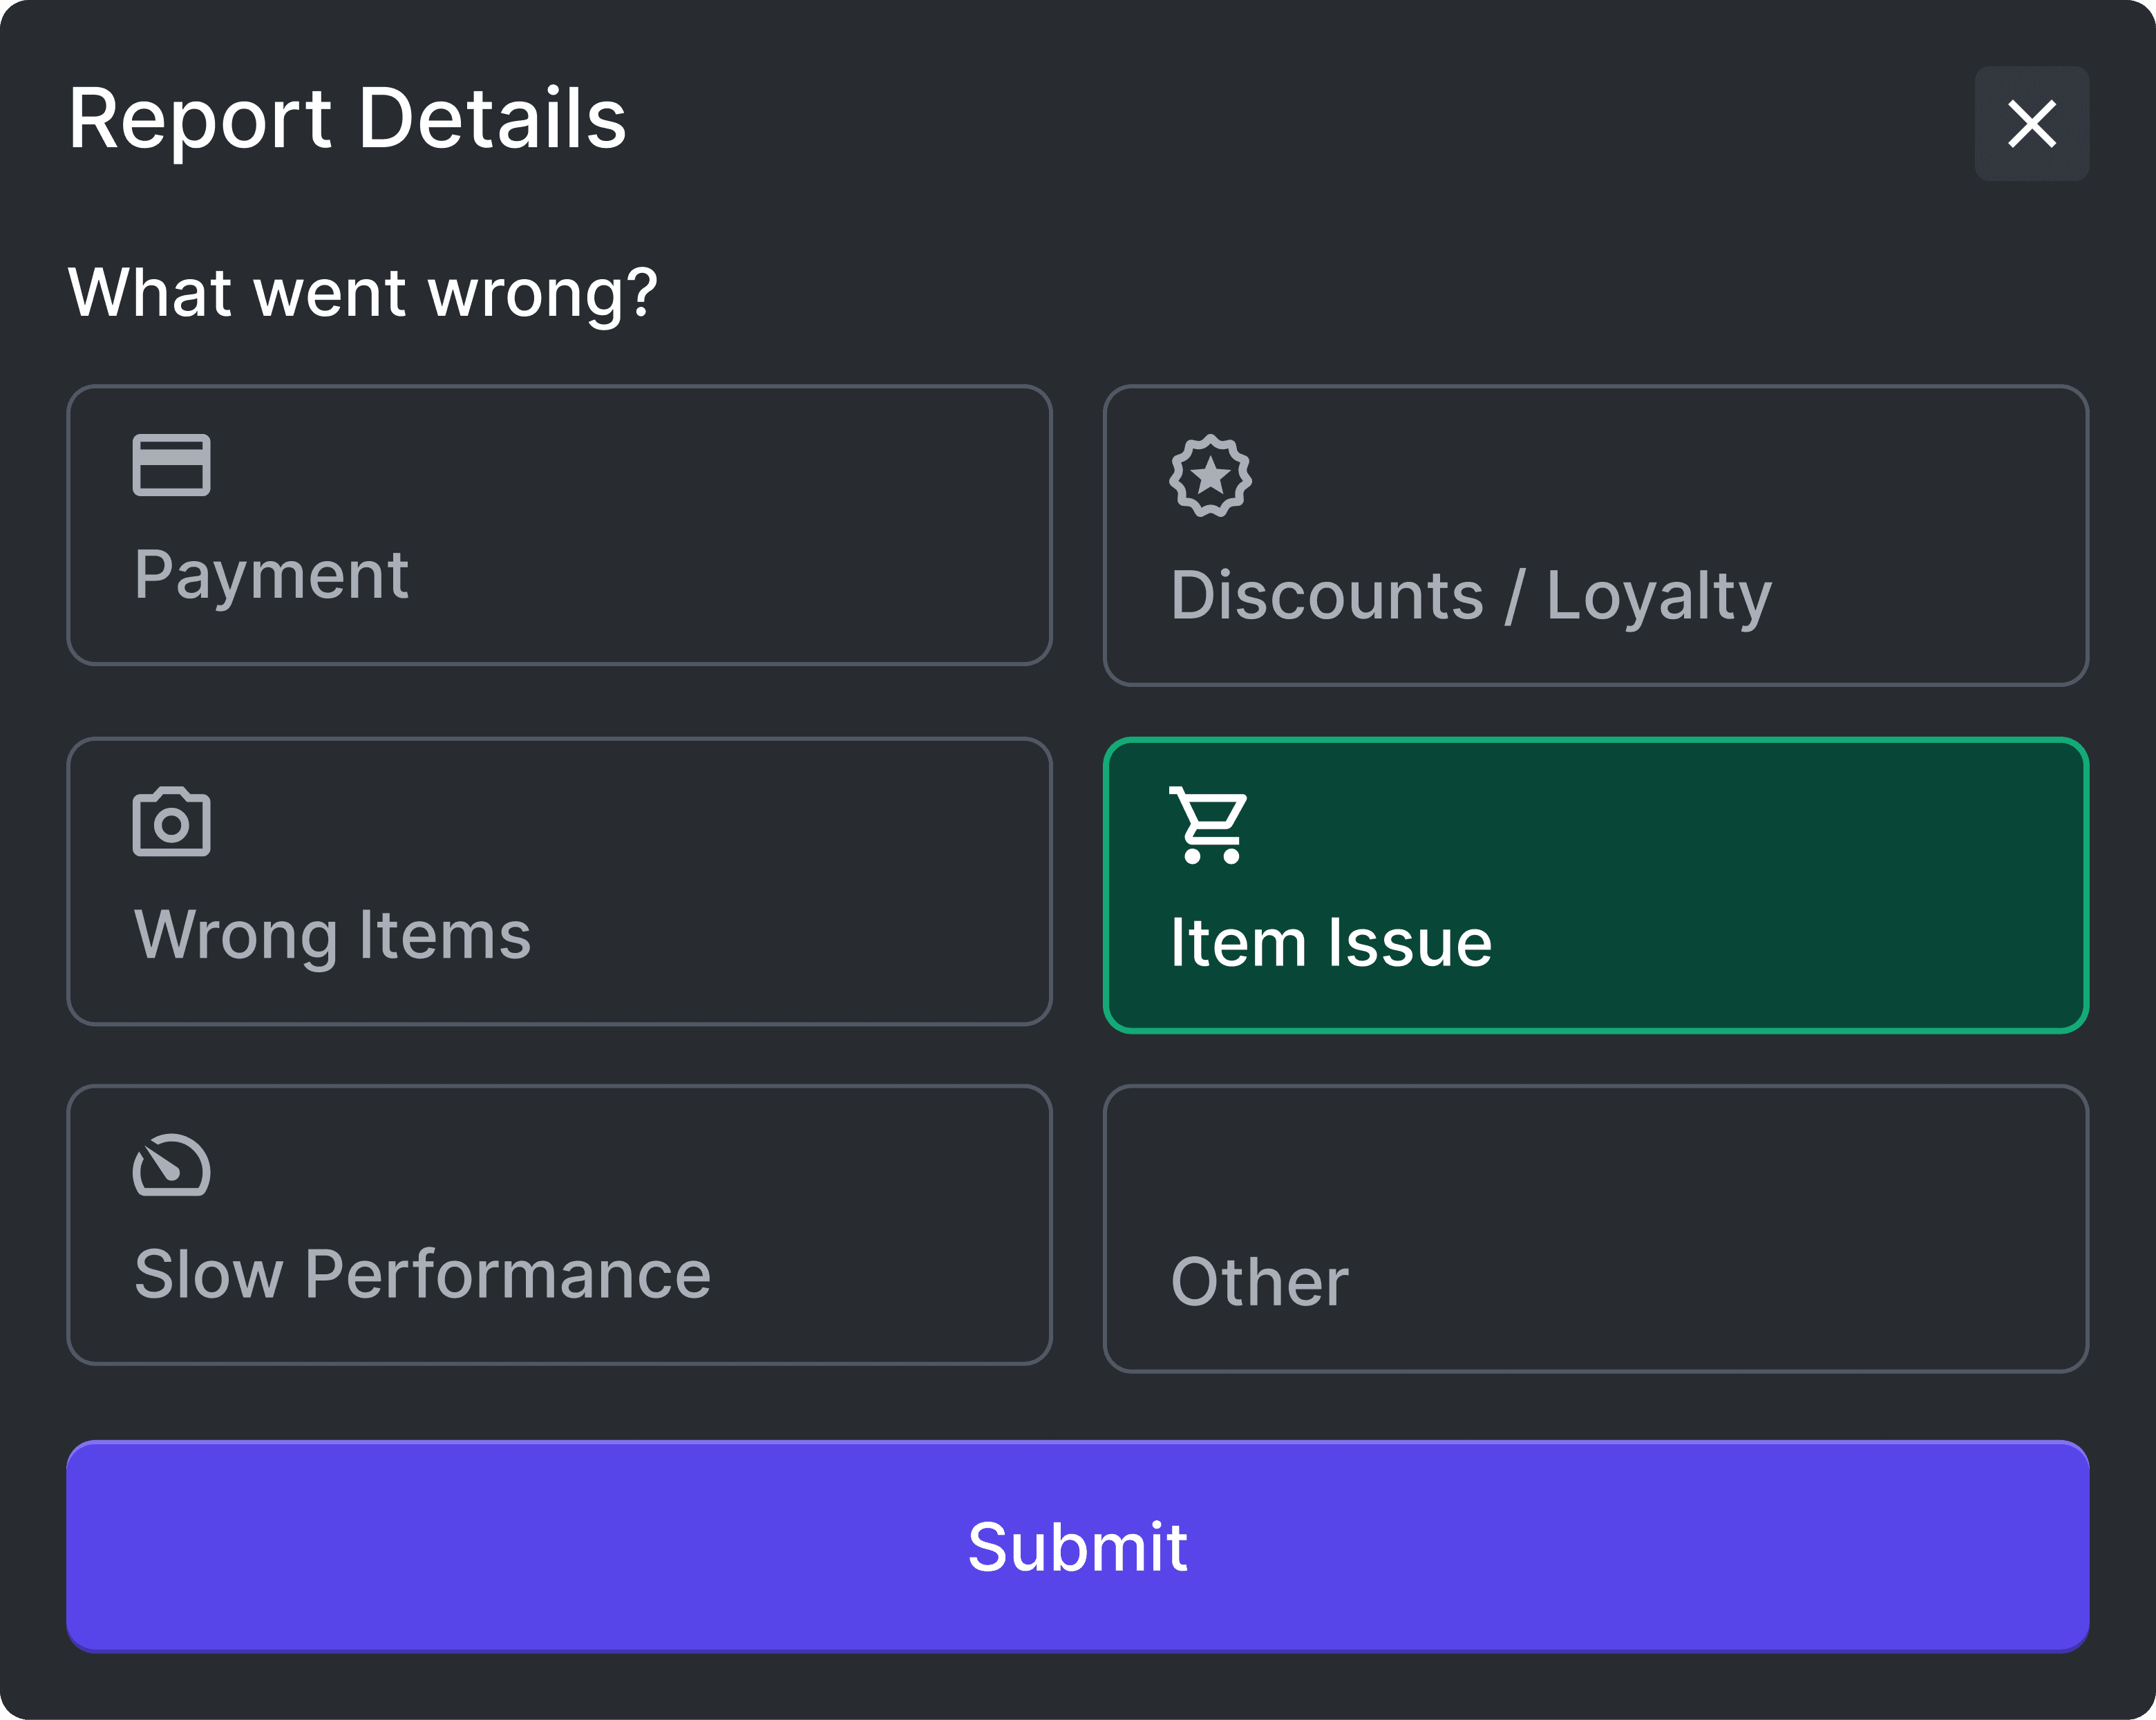The width and height of the screenshot is (2156, 1720).
Task: Click the "Item Issue" text label
Action: [1331, 943]
